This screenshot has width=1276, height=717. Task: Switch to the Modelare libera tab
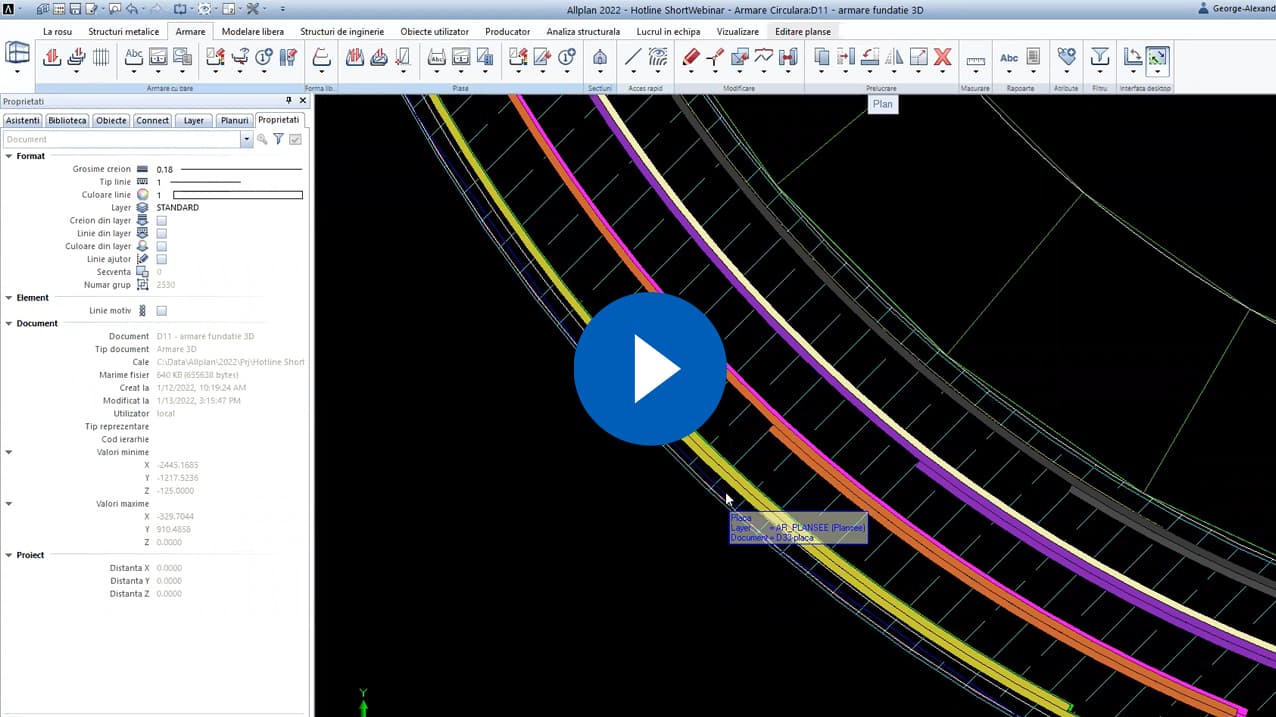[253, 32]
